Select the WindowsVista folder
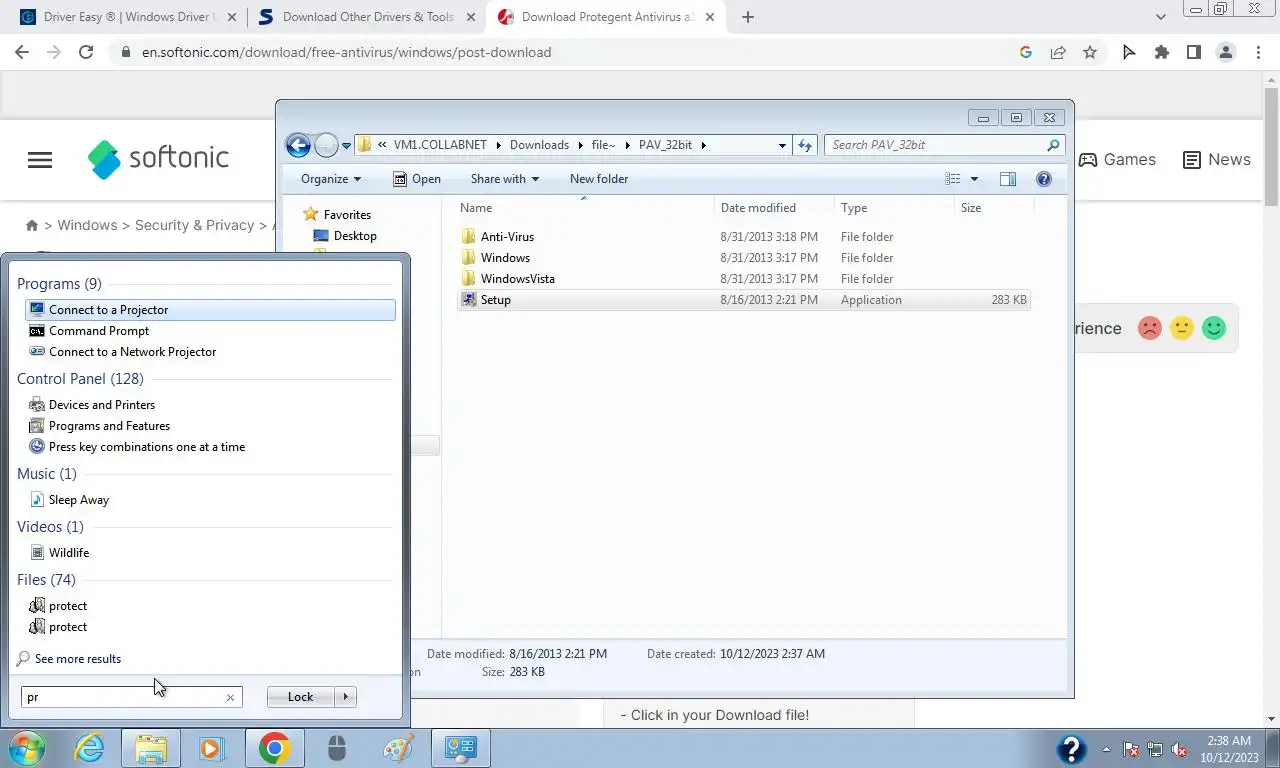 [x=517, y=279]
